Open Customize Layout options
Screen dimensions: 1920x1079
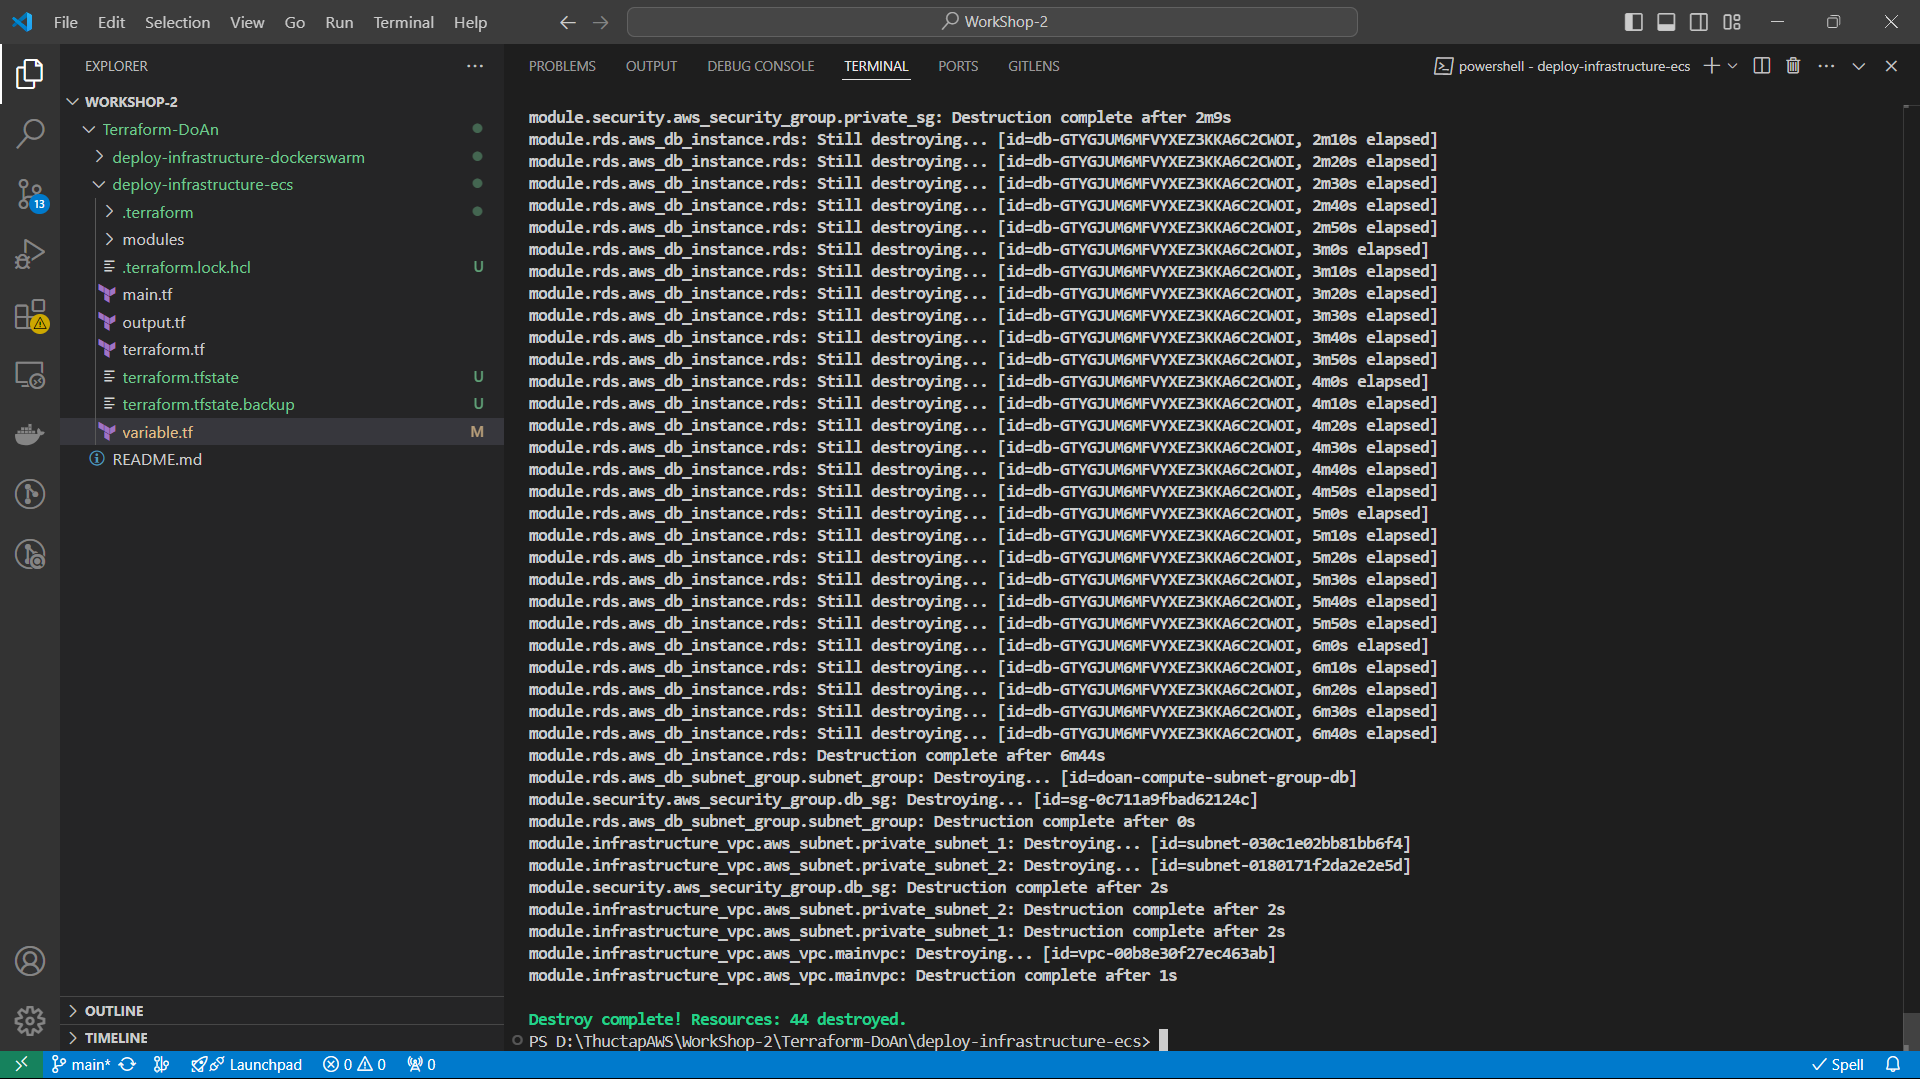click(1732, 22)
